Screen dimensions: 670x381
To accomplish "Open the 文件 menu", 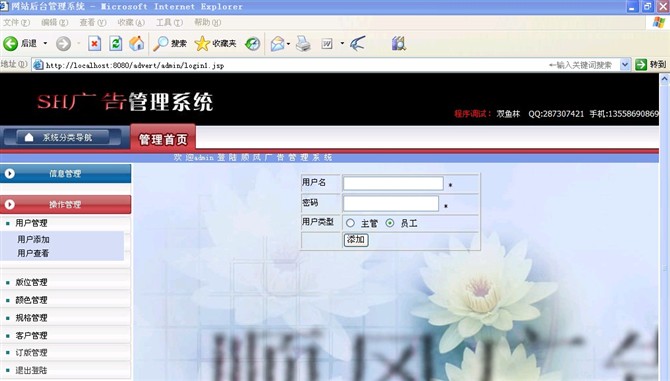I will [16, 22].
